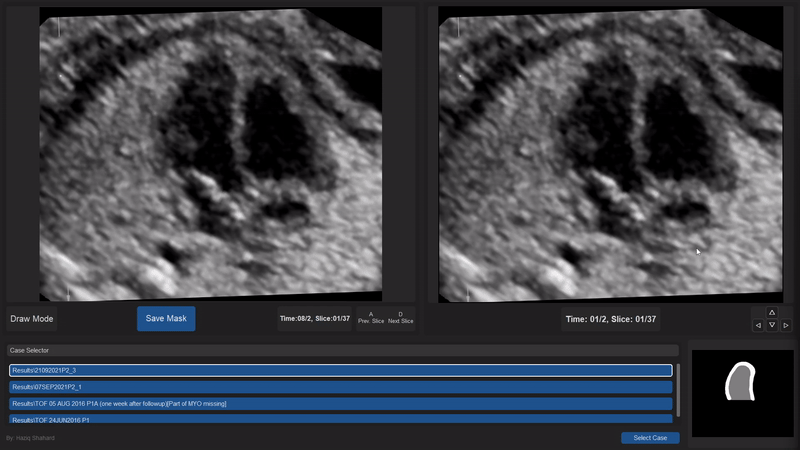Click the right ultrasound image viewer

(x=610, y=153)
